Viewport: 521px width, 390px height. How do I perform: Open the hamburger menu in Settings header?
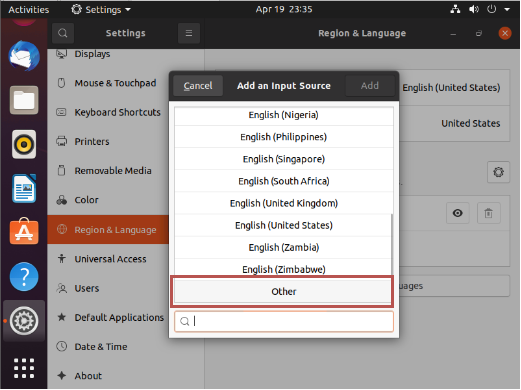[x=189, y=33]
